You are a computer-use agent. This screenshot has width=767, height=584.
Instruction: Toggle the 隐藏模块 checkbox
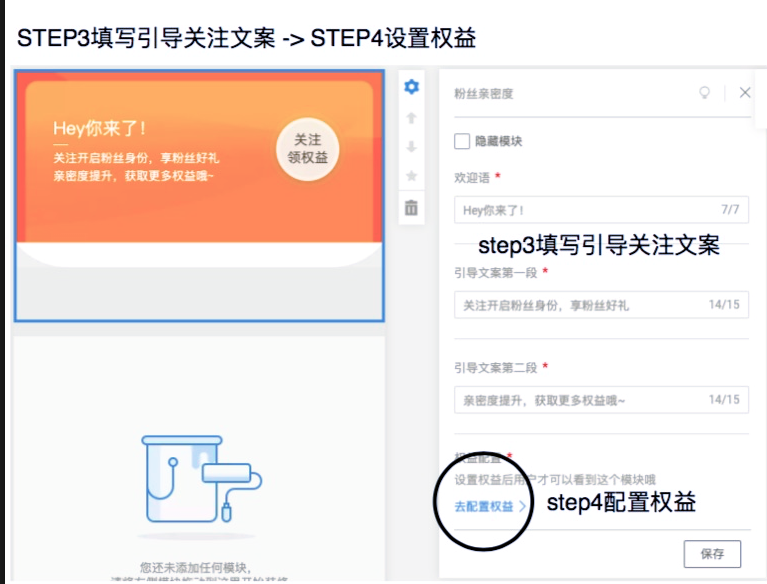click(462, 141)
